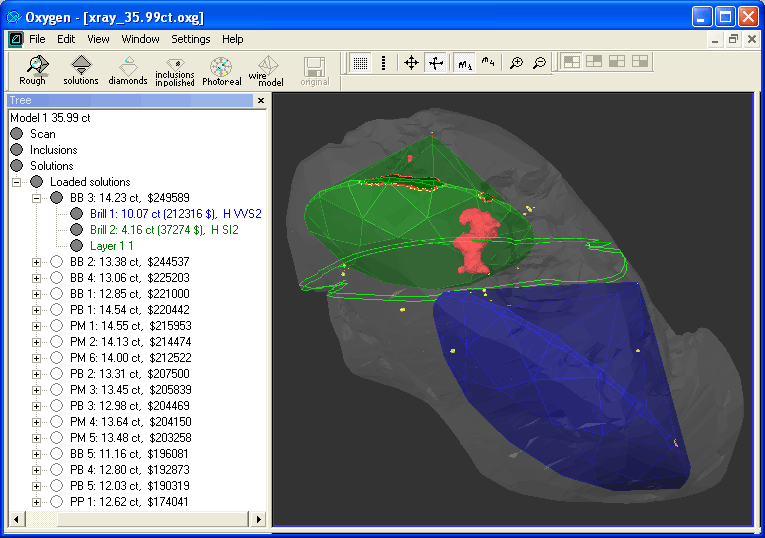Click the zoom out magnifier icon
This screenshot has height=538, width=765.
coord(540,63)
